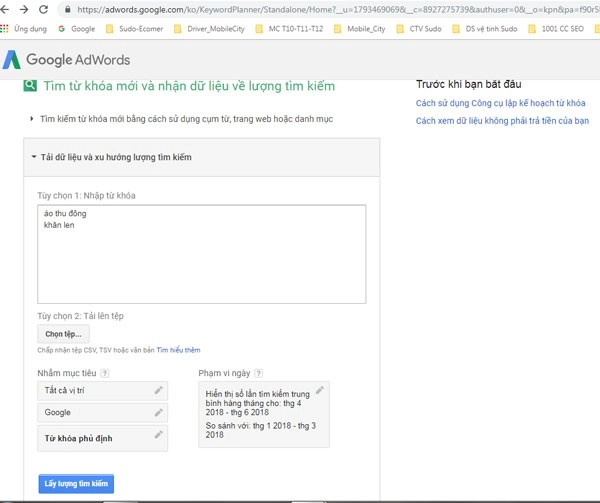The width and height of the screenshot is (600, 503).
Task: Expand Tìm kiếm từ khóa mới bằng cụm từ section
Action: point(183,119)
